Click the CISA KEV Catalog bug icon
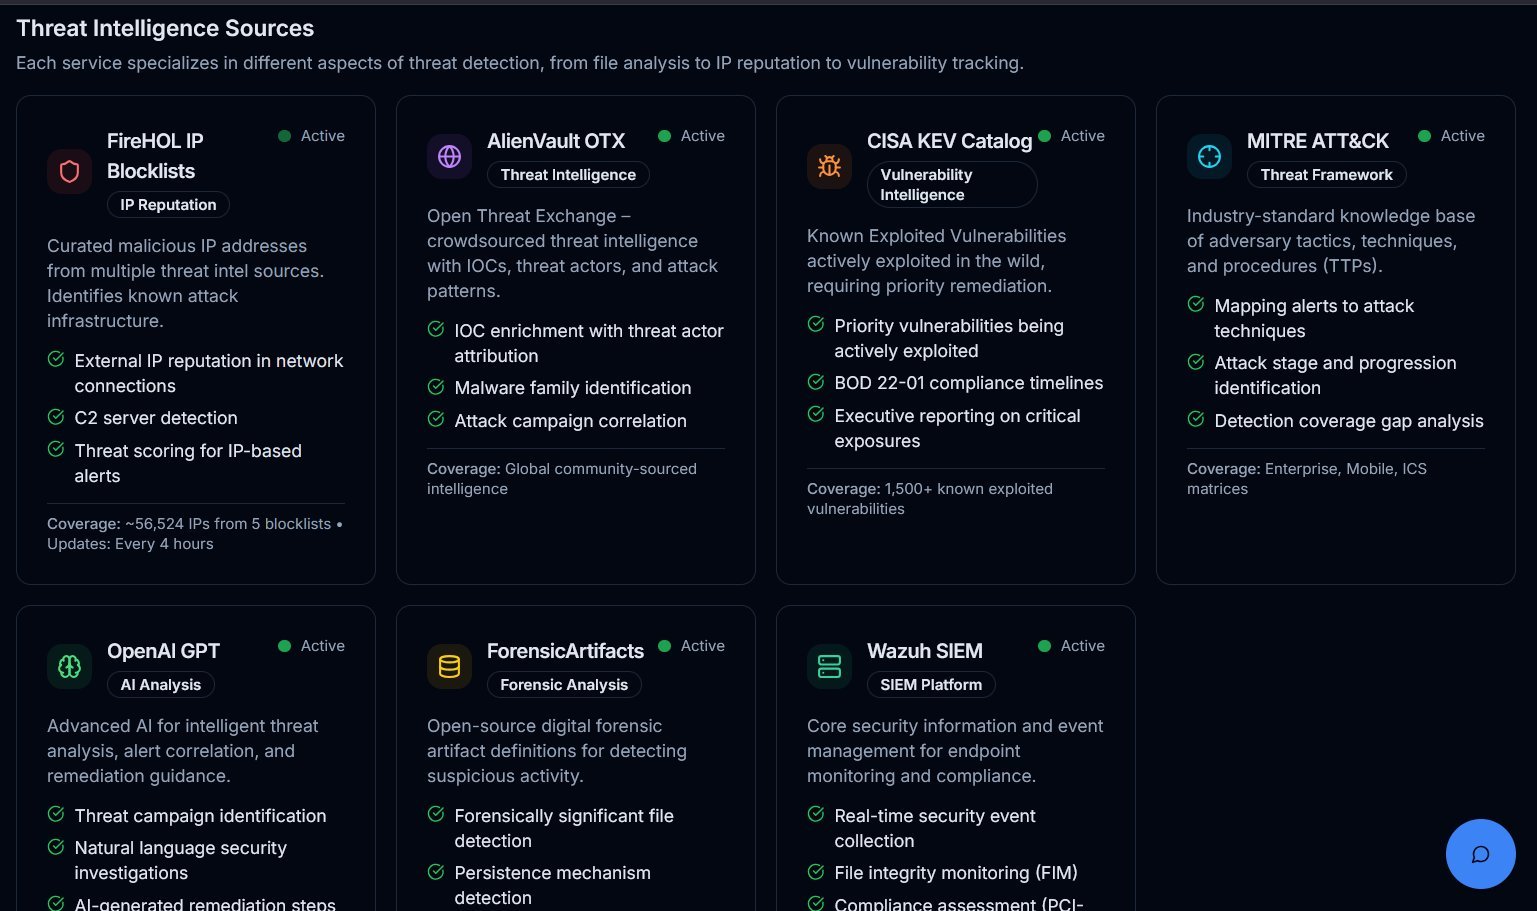The height and width of the screenshot is (911, 1537). coord(829,166)
